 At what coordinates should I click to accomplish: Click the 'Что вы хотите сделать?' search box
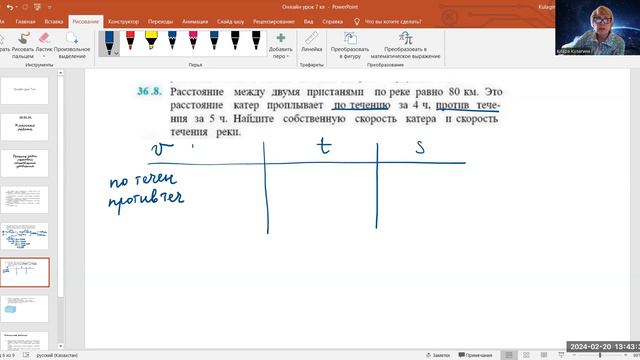[388, 22]
